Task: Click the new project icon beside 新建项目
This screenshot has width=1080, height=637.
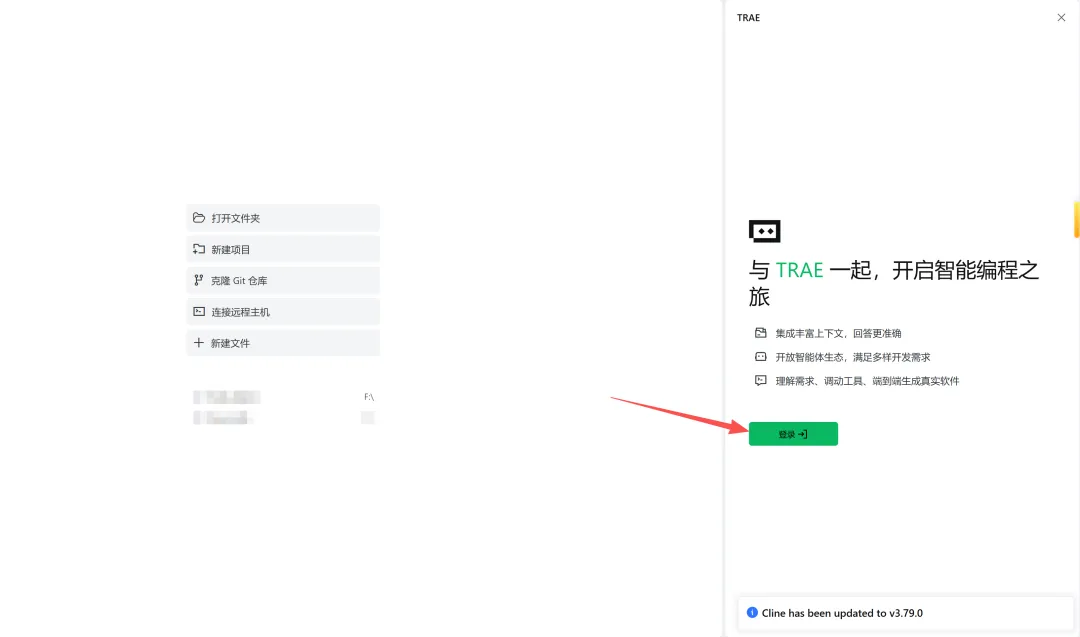Action: [199, 249]
